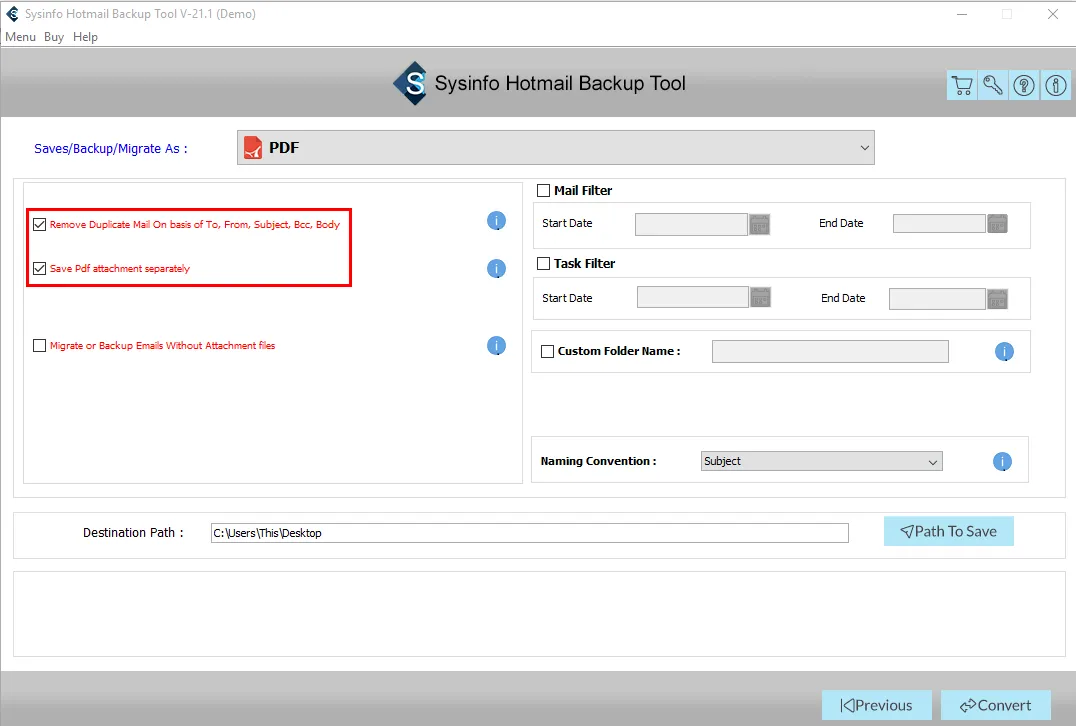Uncheck Save Pdf attachment separately
Screen dimensions: 1076x726
(x=40, y=268)
